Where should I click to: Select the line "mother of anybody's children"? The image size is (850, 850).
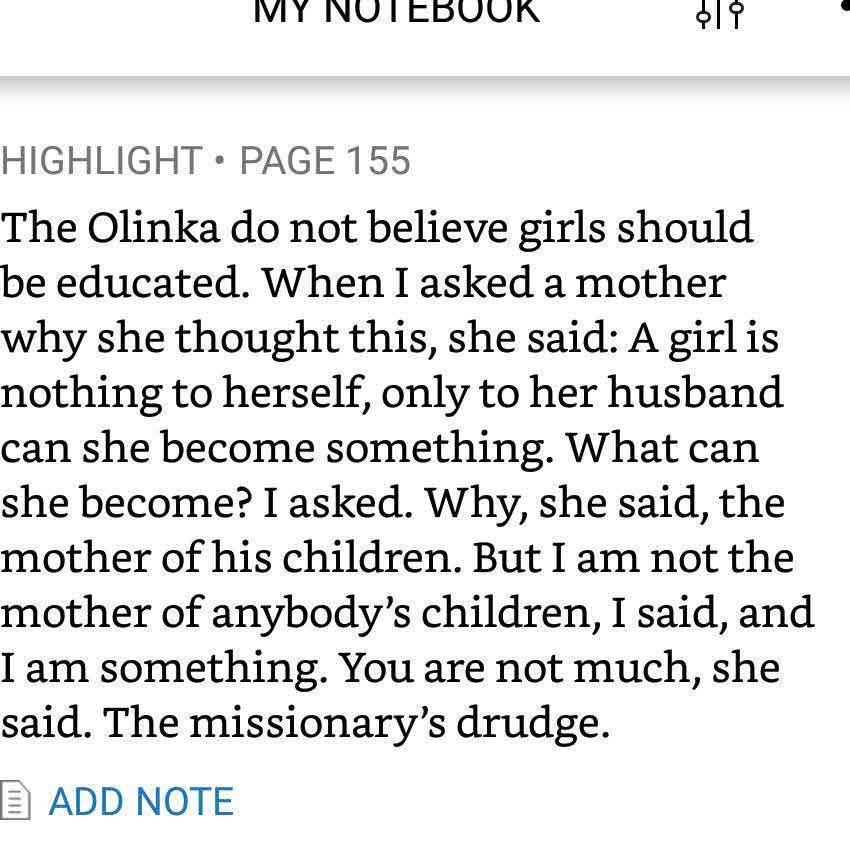point(407,613)
